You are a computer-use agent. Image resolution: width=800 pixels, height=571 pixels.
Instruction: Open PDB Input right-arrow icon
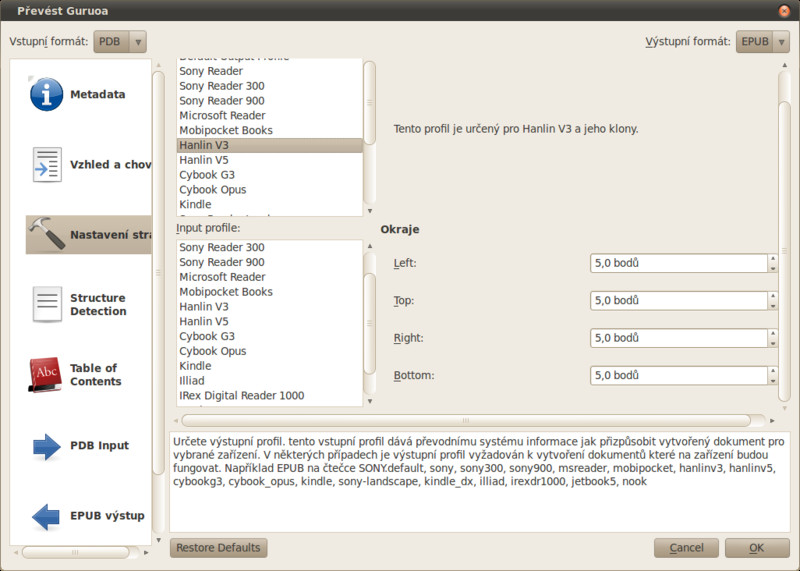tap(46, 445)
